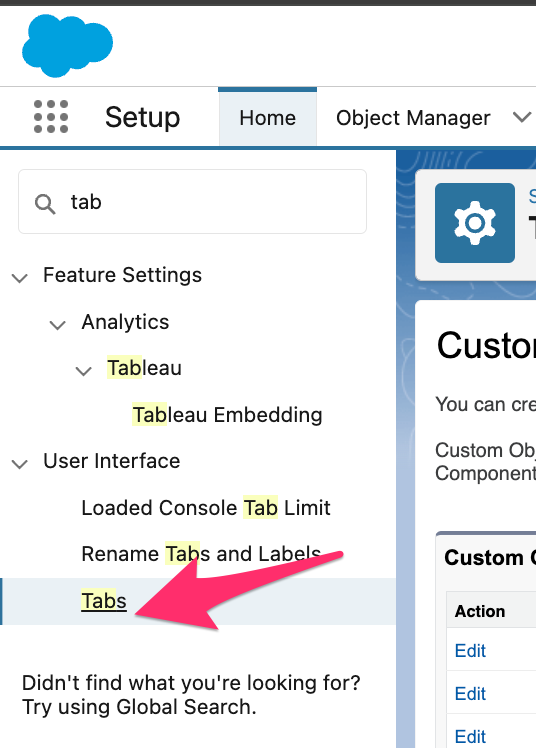Open Tableau Embedding settings
Viewport: 536px width, 748px height.
click(x=227, y=415)
